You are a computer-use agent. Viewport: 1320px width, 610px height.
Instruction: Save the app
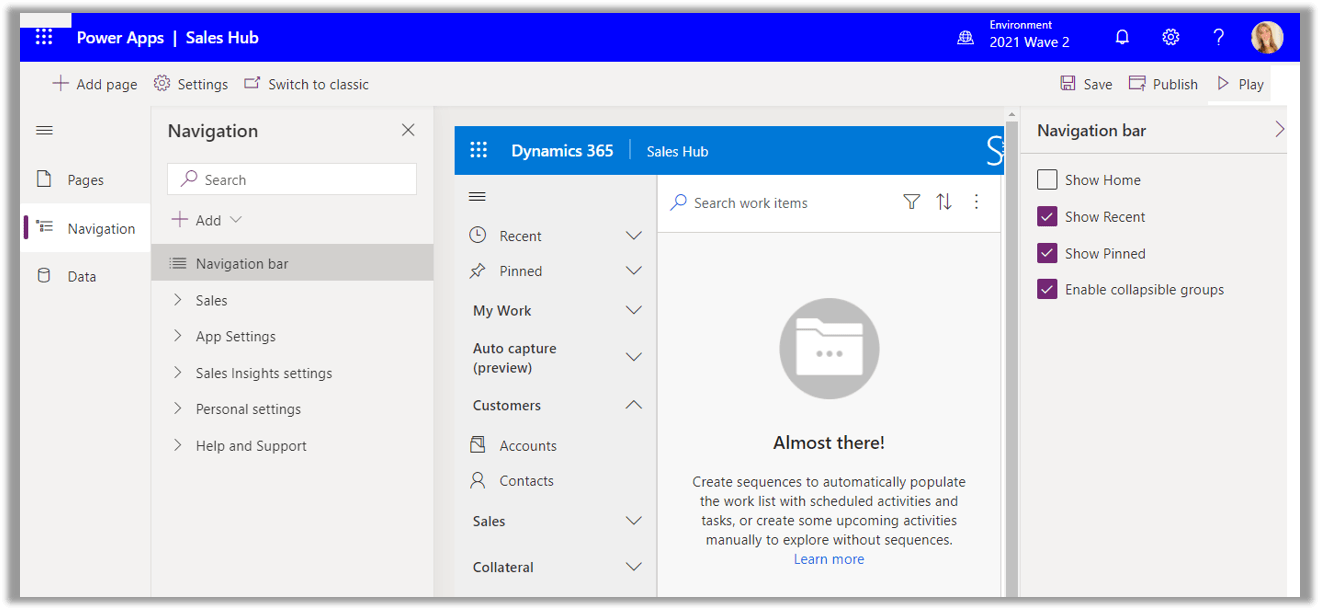pos(1086,84)
